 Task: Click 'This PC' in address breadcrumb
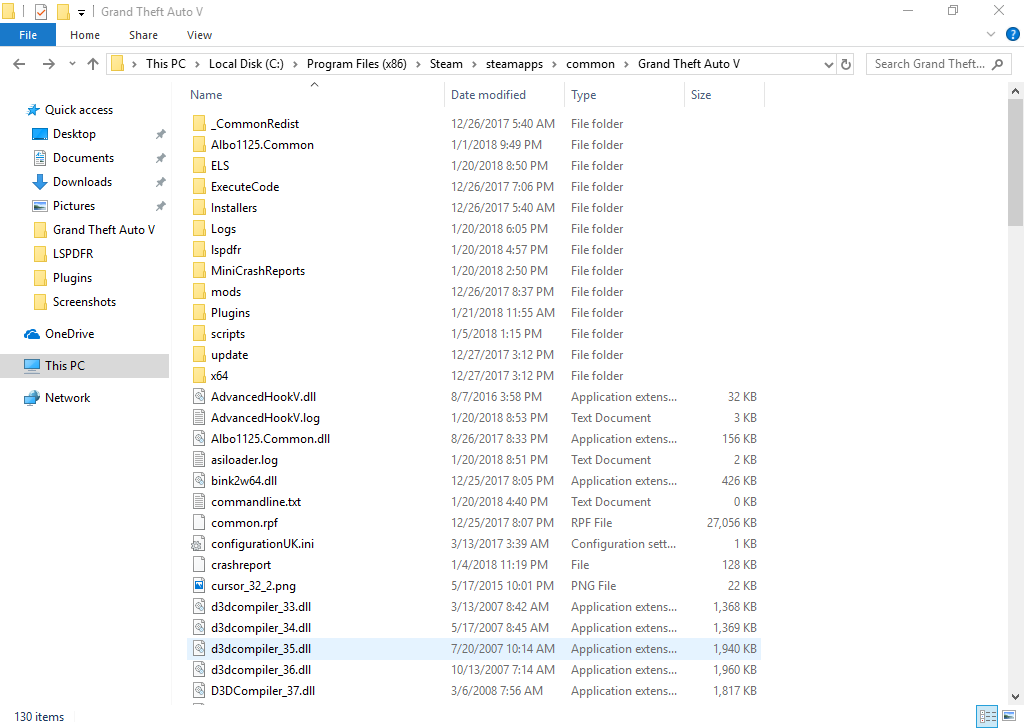165,64
